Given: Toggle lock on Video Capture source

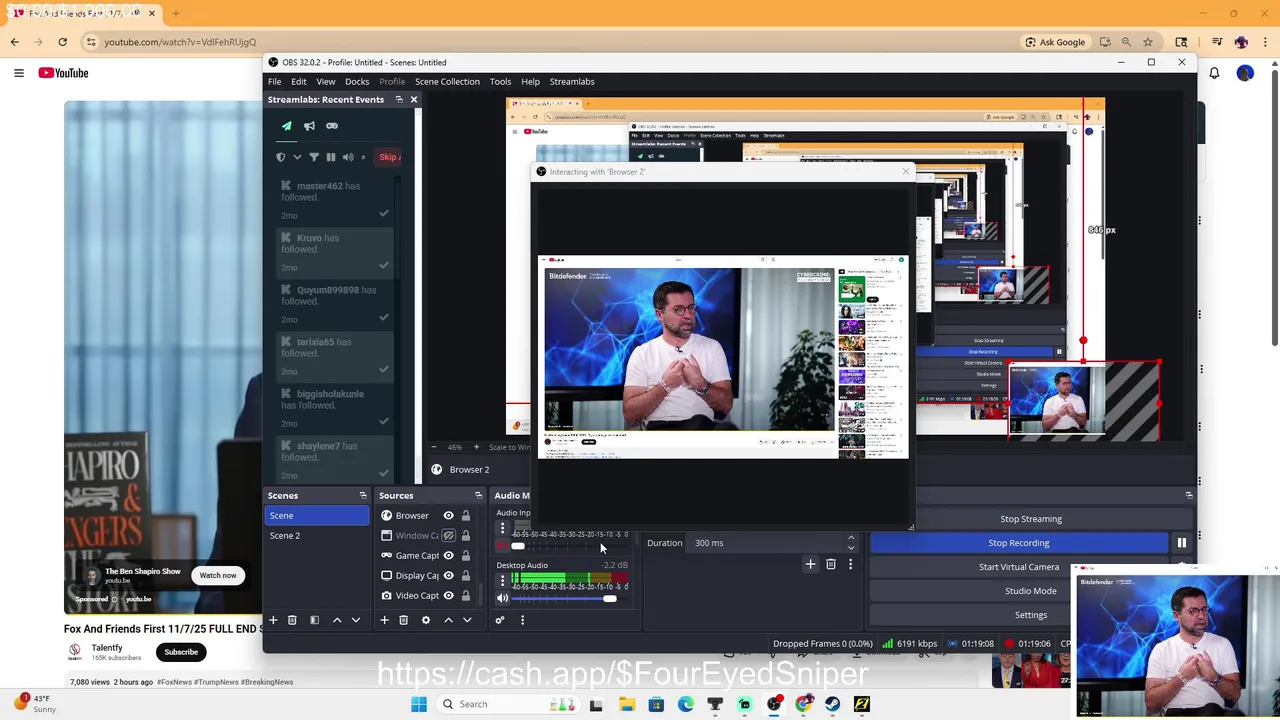Looking at the screenshot, I should 466,596.
